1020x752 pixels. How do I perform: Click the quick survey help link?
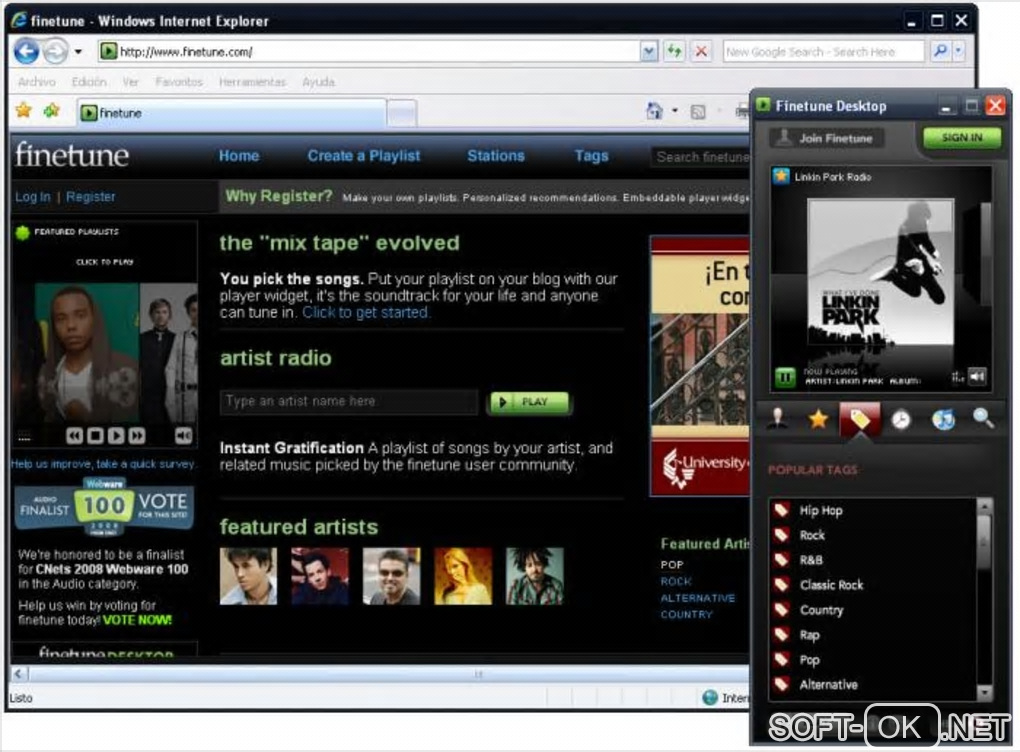103,464
